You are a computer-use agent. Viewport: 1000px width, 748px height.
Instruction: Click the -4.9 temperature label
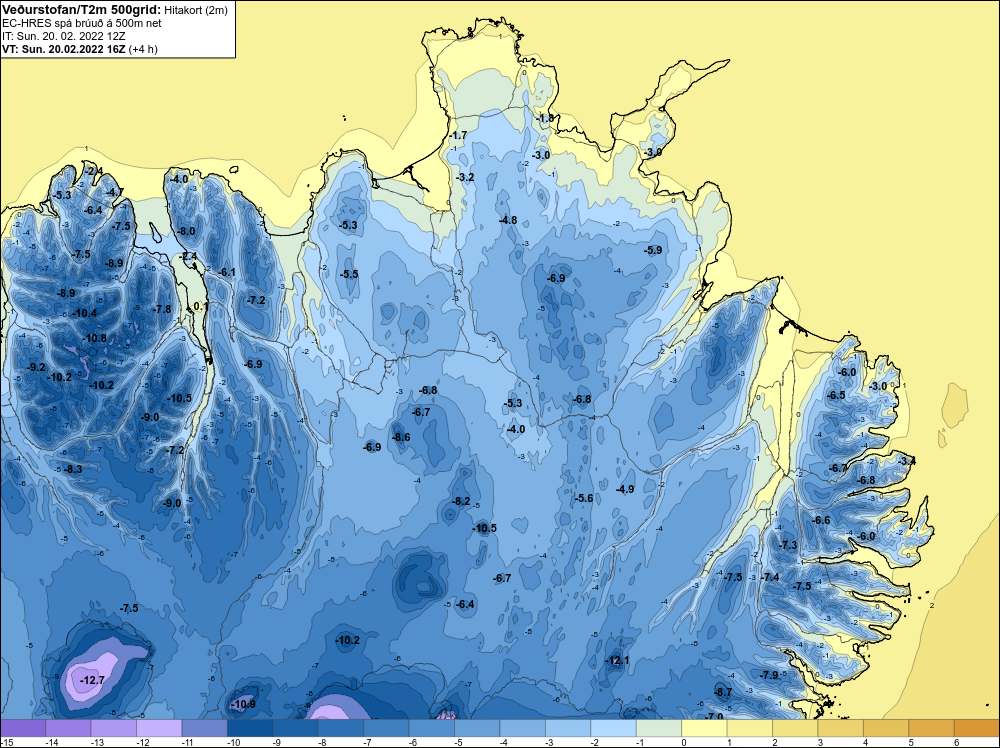coord(625,489)
